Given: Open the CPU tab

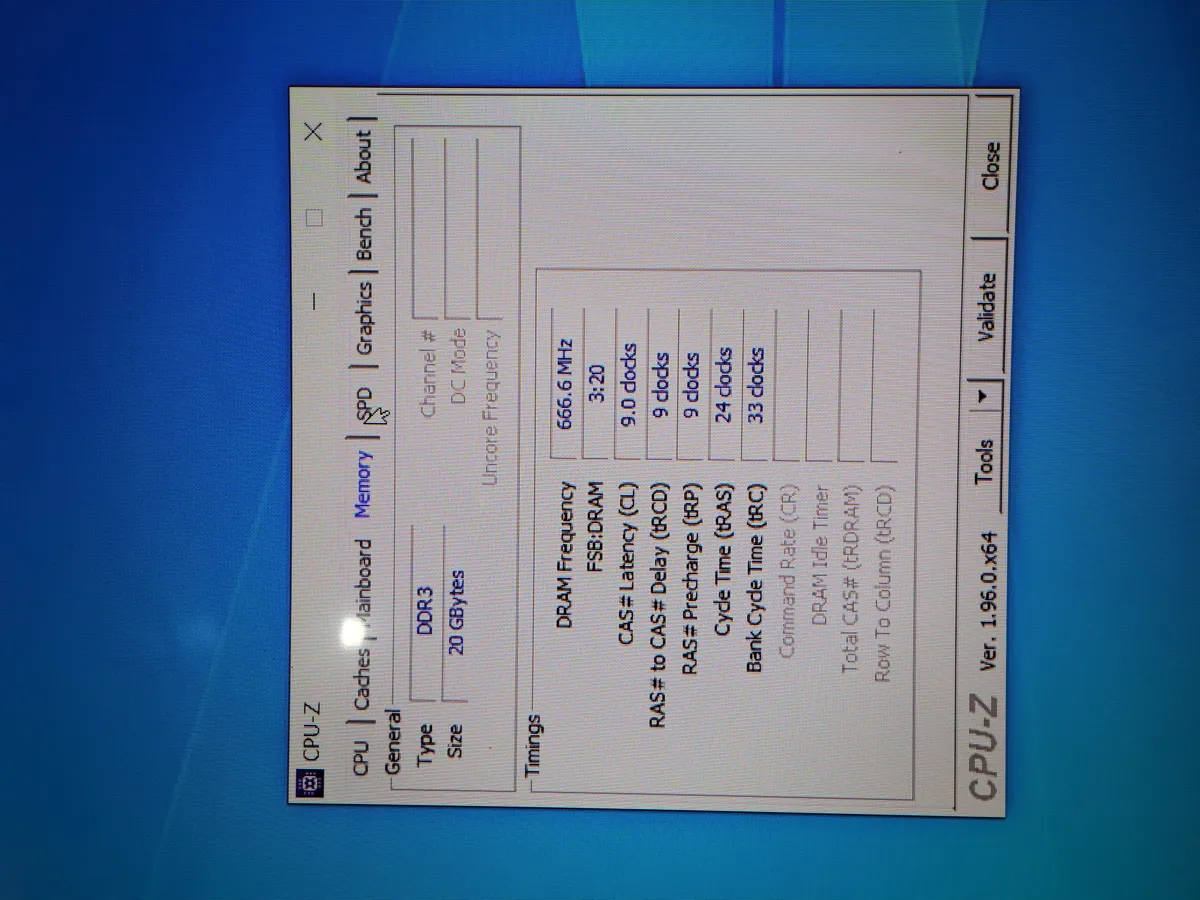Looking at the screenshot, I should [x=362, y=757].
